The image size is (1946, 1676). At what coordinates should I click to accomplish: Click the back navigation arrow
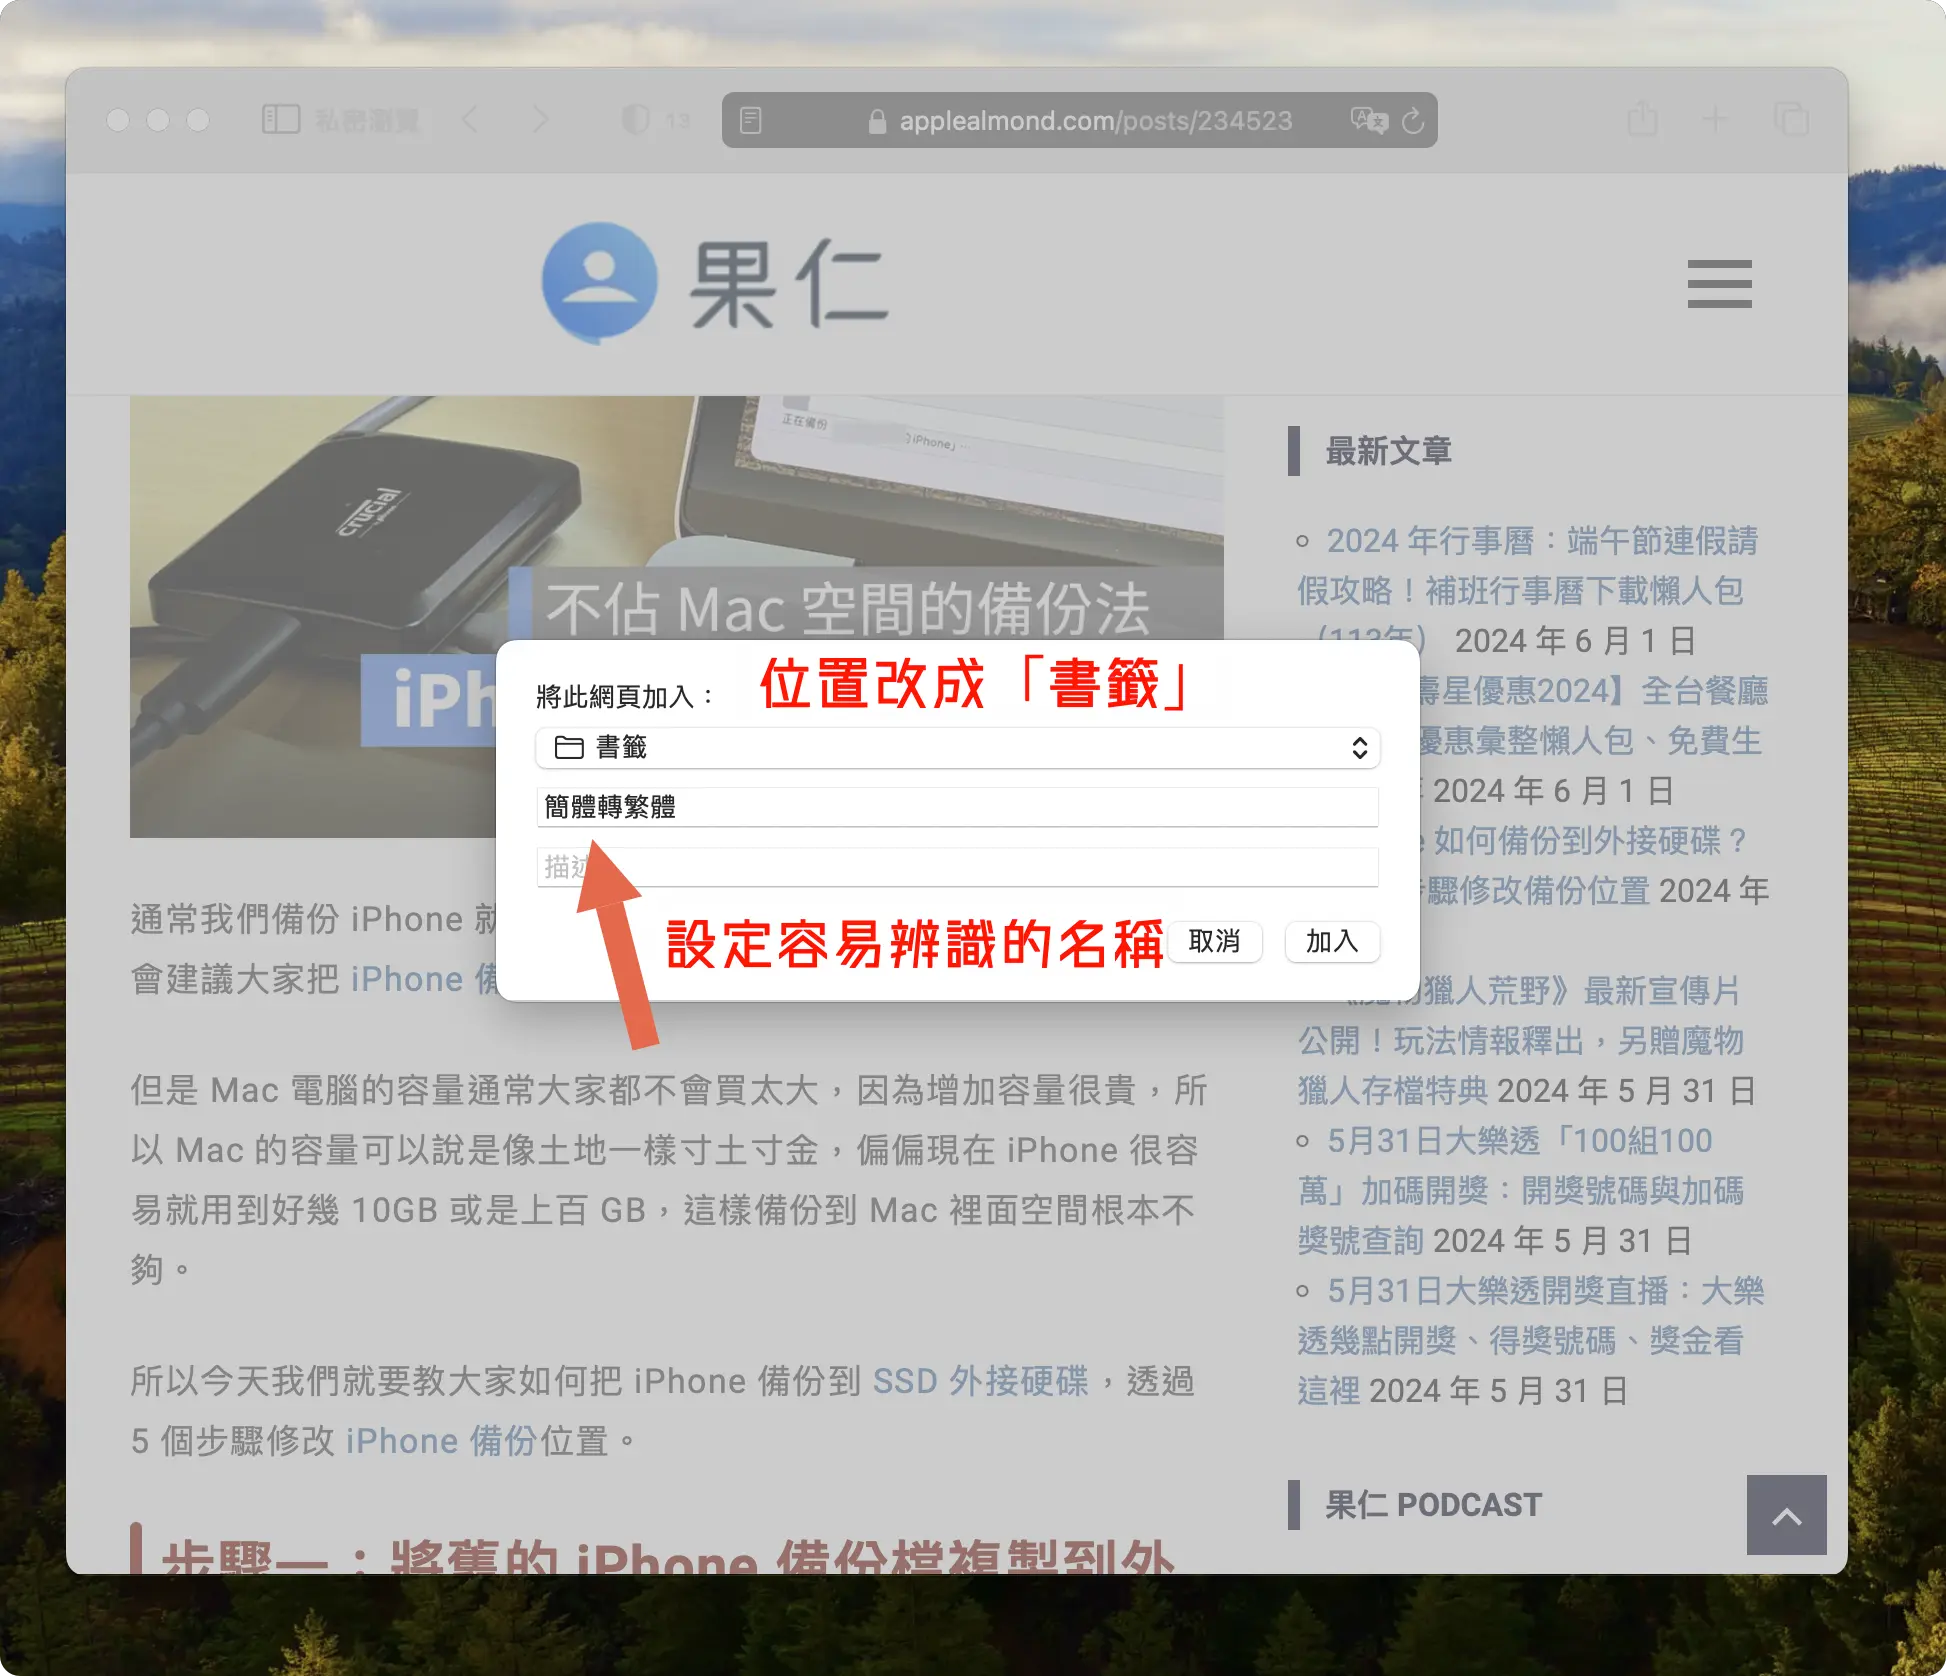tap(471, 120)
